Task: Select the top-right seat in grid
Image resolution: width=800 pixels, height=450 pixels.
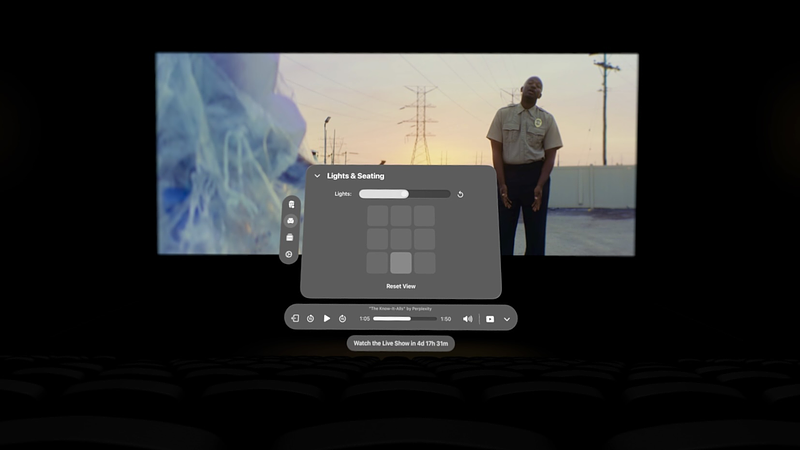Action: (424, 216)
